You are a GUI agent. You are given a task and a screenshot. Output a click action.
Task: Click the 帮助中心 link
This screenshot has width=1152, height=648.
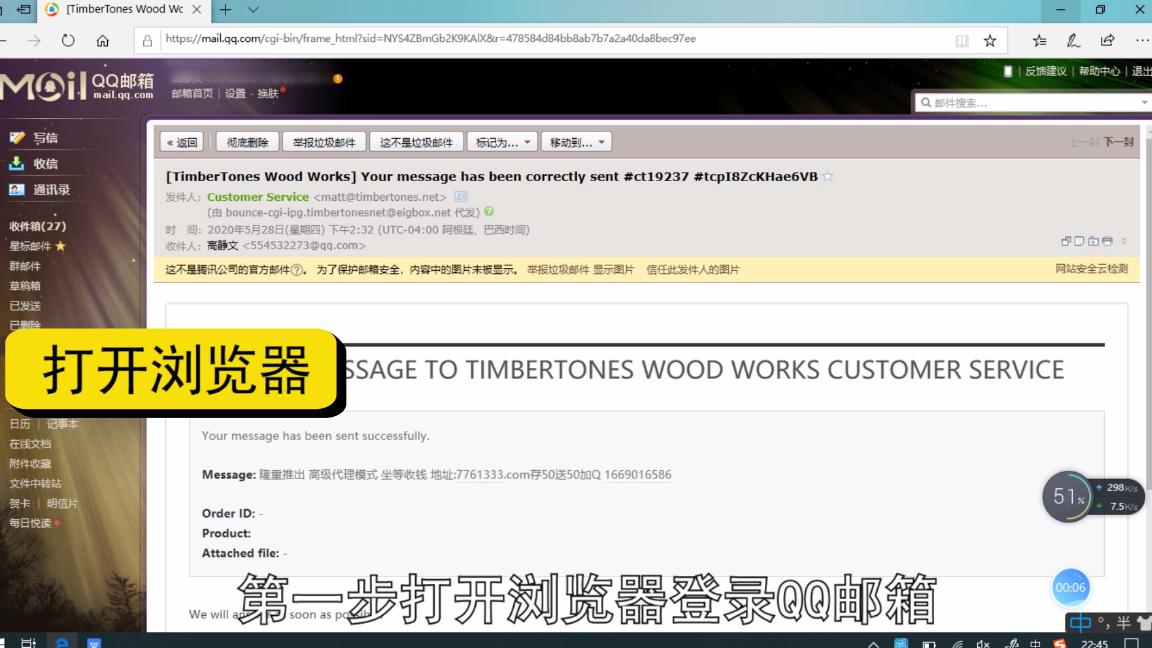tap(1099, 71)
